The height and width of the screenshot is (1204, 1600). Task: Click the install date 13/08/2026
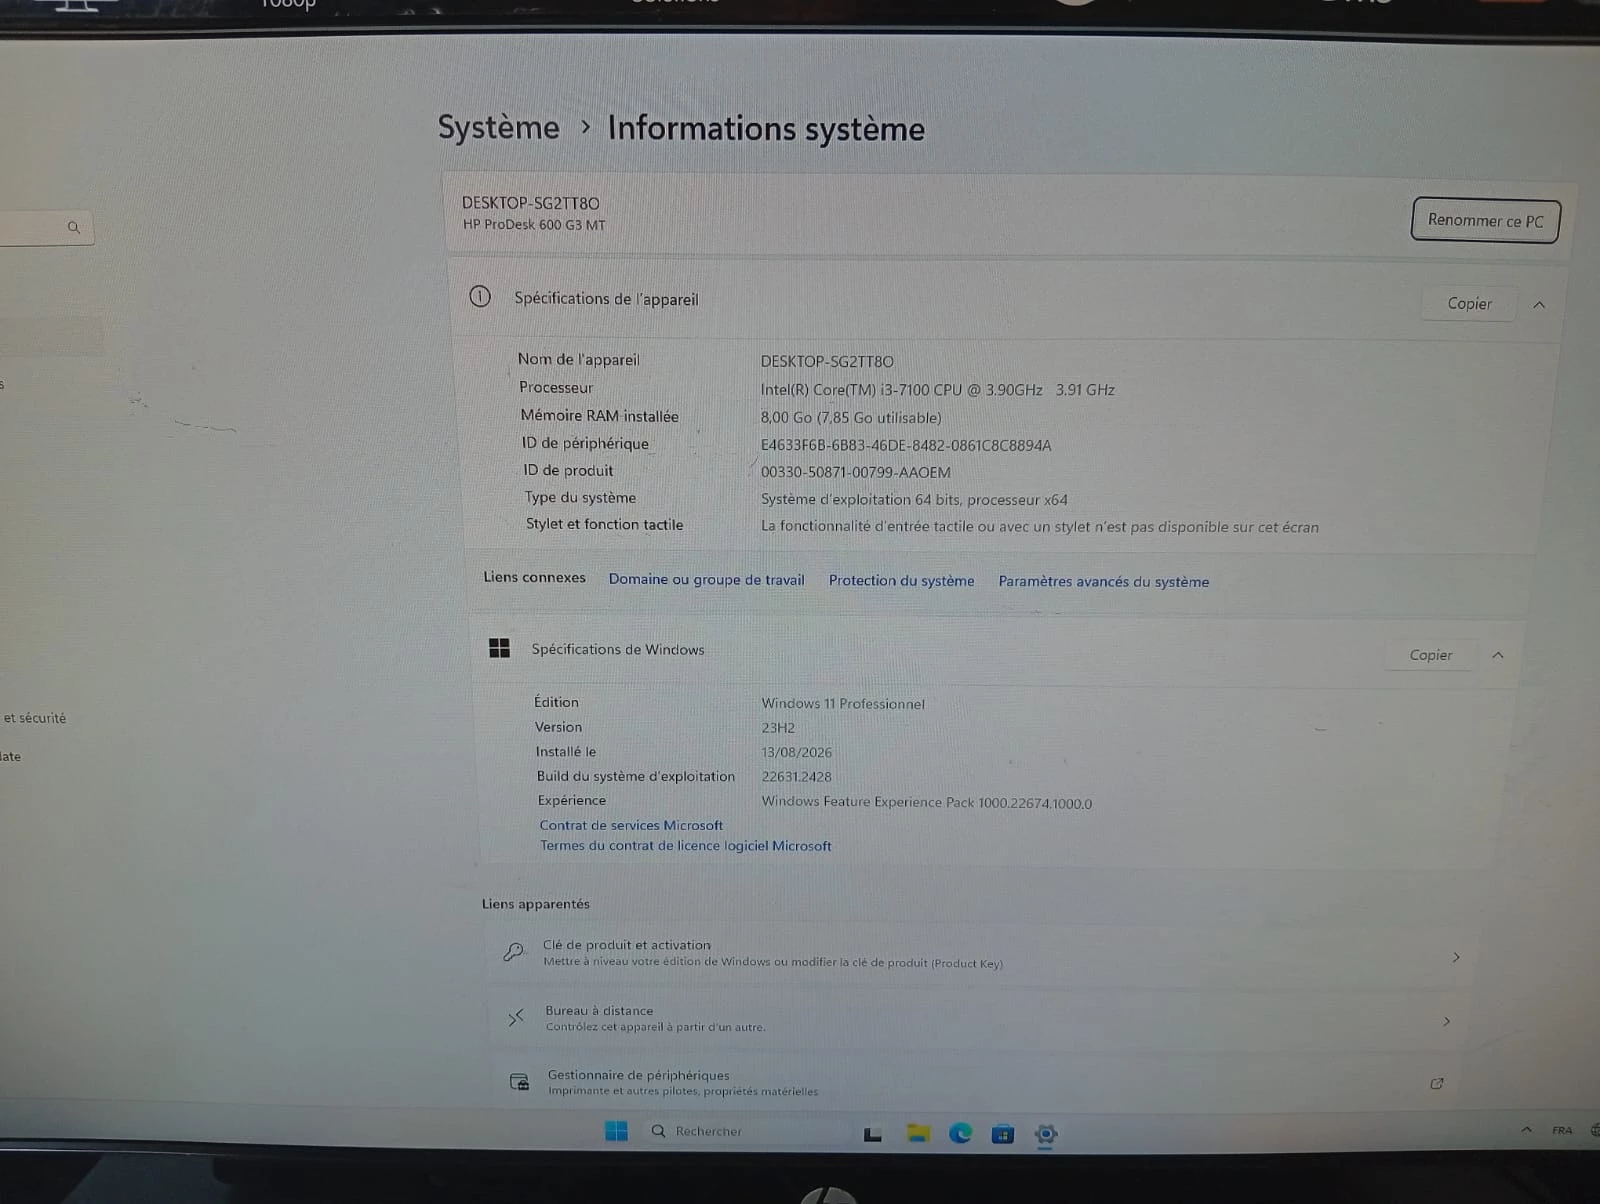796,752
